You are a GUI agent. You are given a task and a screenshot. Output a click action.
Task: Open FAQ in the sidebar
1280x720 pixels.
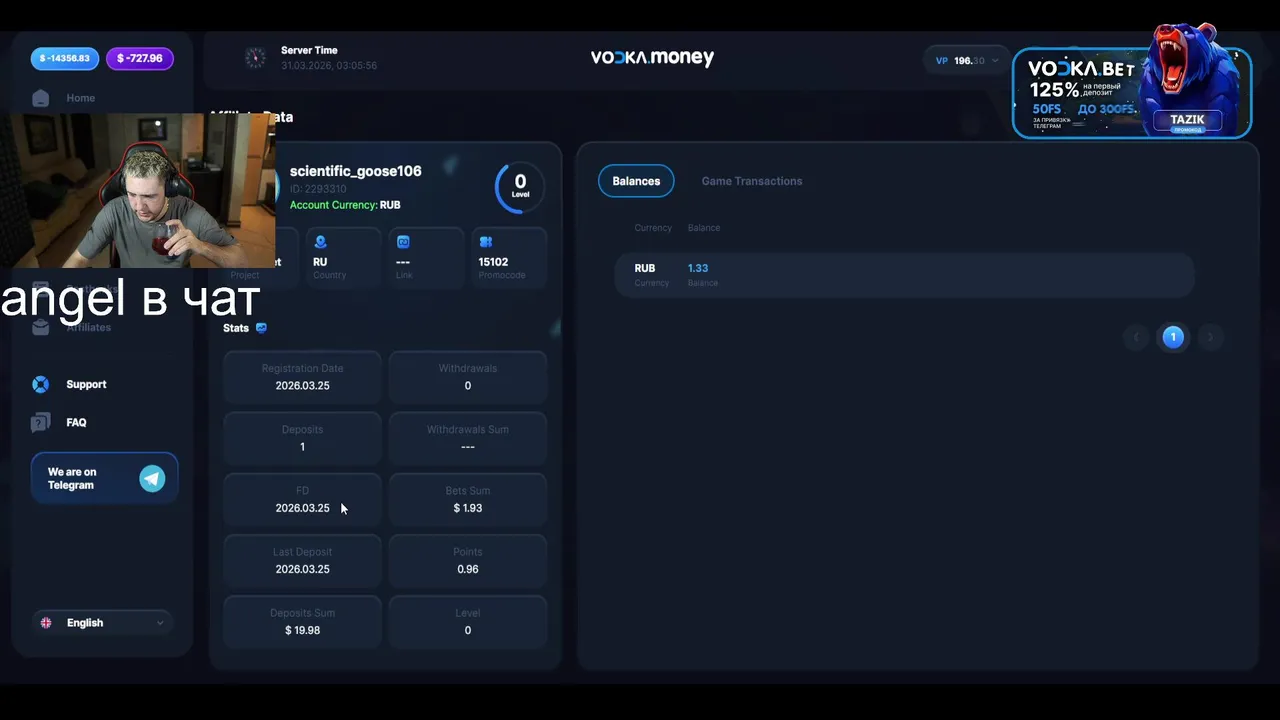76,422
